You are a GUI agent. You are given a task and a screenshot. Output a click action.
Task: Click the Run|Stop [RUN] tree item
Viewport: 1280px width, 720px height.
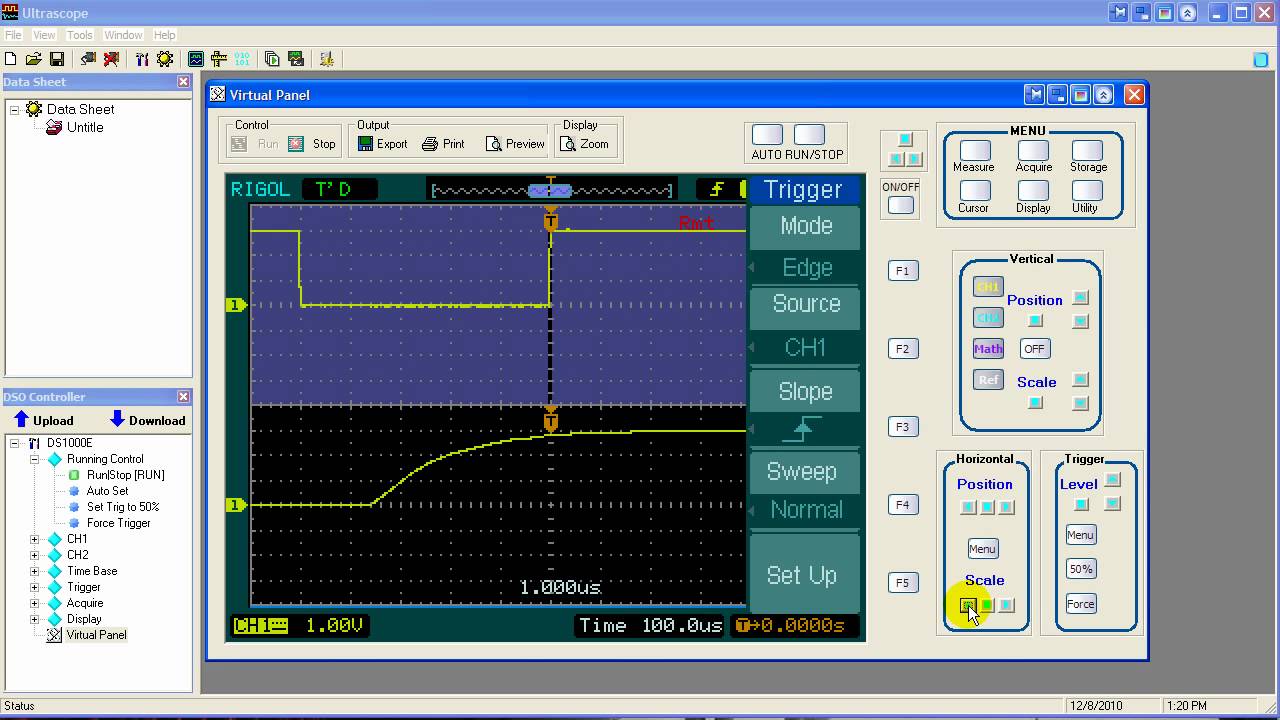(x=126, y=475)
